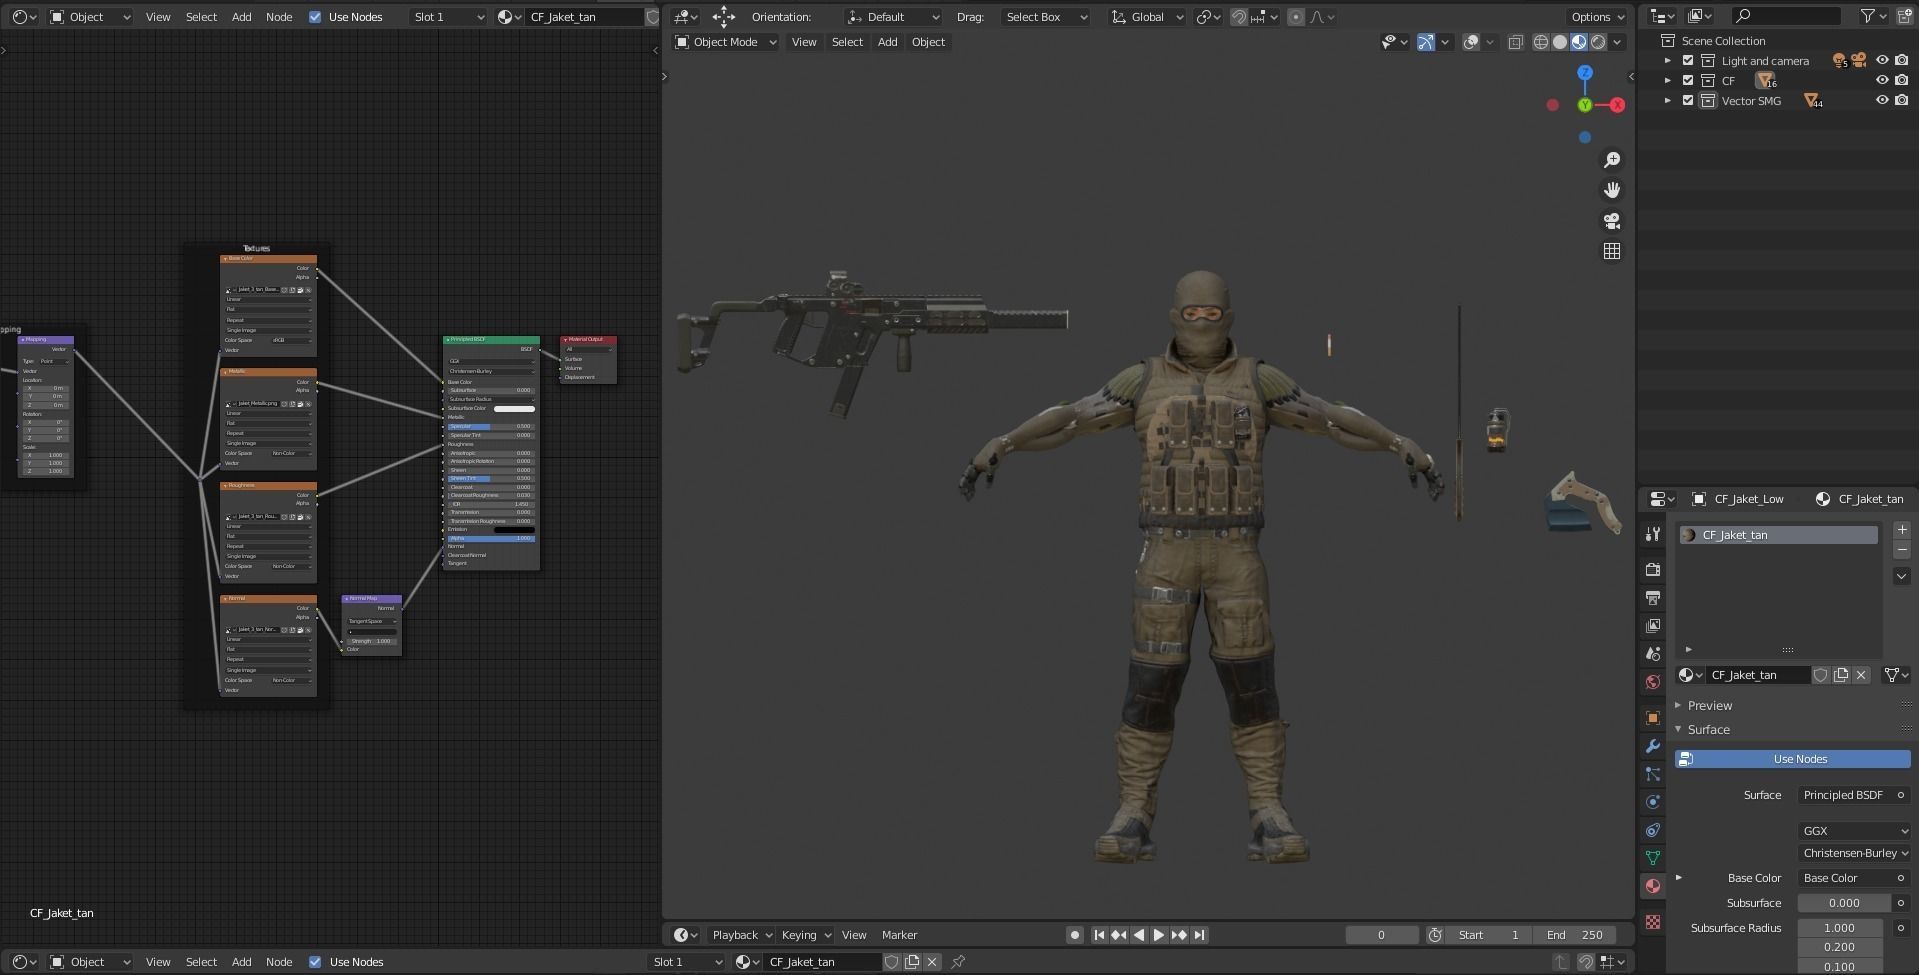Uncheck the Vector SMG collection checkbox
Screen dimensions: 1919x975
pos(1688,101)
